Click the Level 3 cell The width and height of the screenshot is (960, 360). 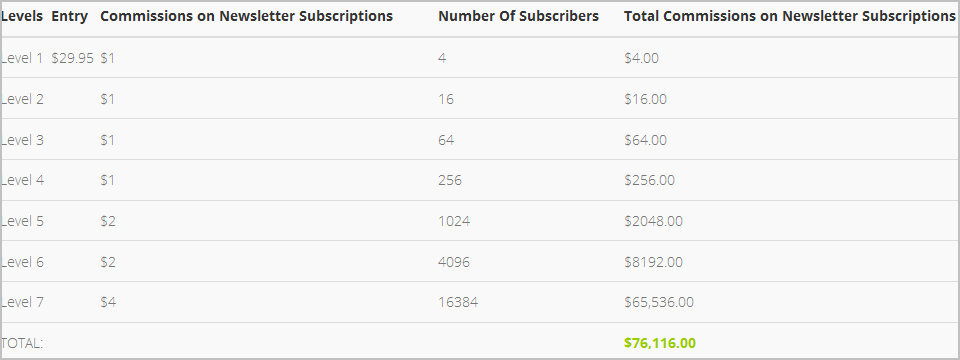[22, 140]
